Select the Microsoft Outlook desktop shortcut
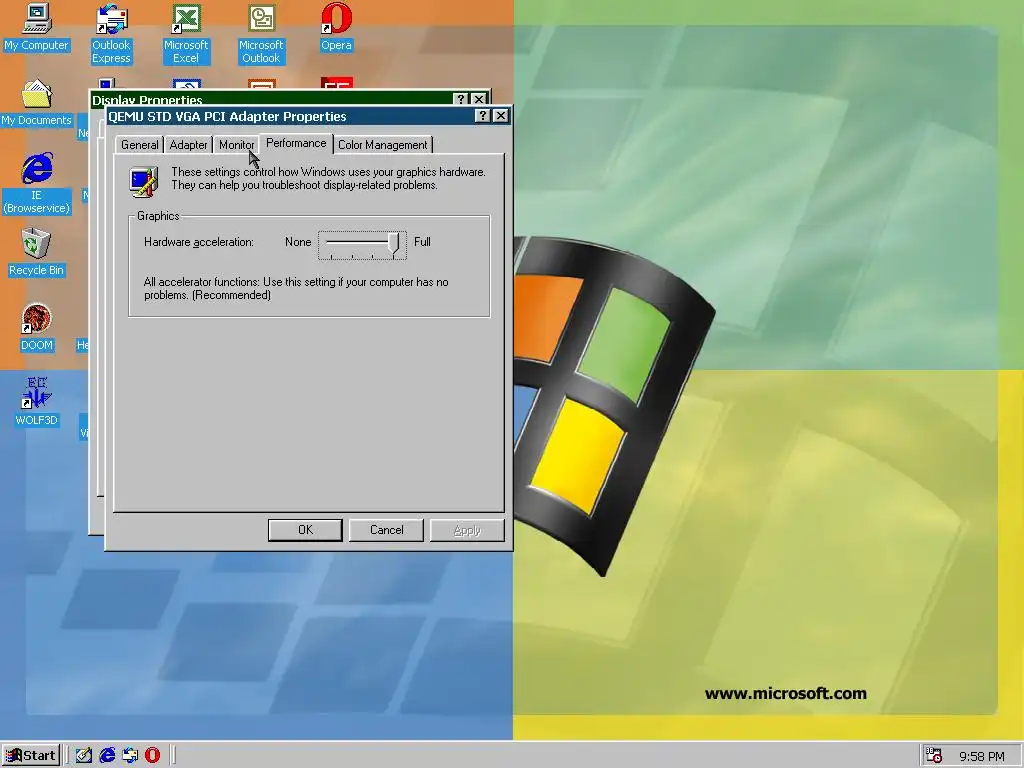 [261, 34]
